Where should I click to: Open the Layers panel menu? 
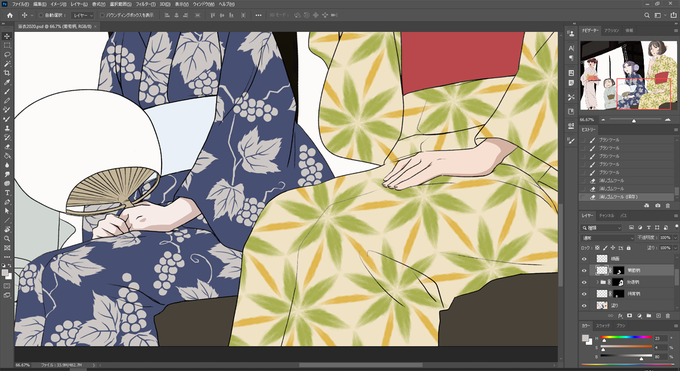pos(676,216)
